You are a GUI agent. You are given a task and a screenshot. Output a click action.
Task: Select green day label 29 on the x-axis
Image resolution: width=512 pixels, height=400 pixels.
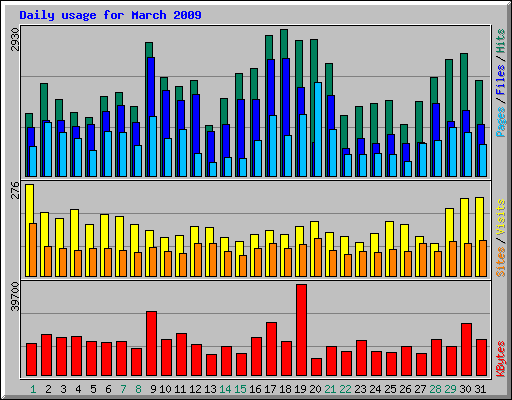pyautogui.click(x=450, y=389)
